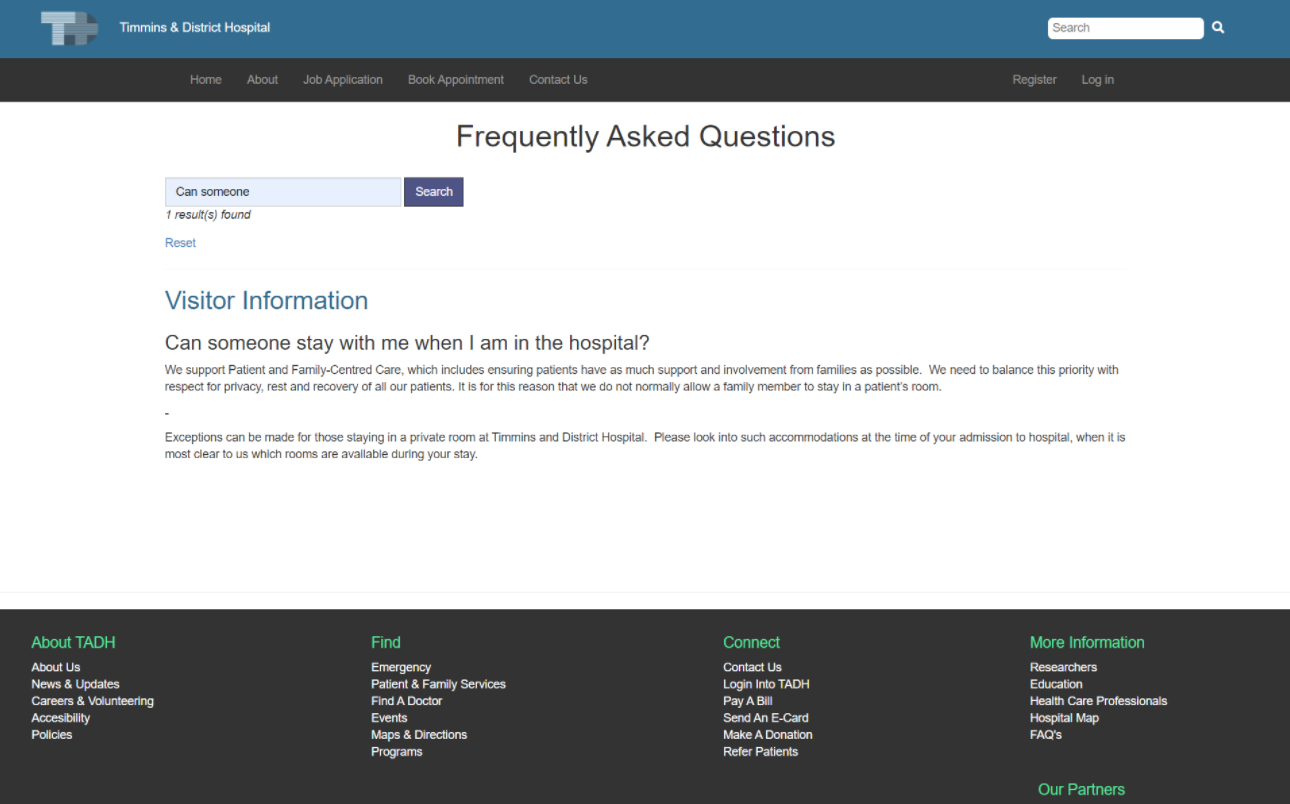The width and height of the screenshot is (1290, 804).
Task: Click the header search input field
Action: [x=1125, y=28]
